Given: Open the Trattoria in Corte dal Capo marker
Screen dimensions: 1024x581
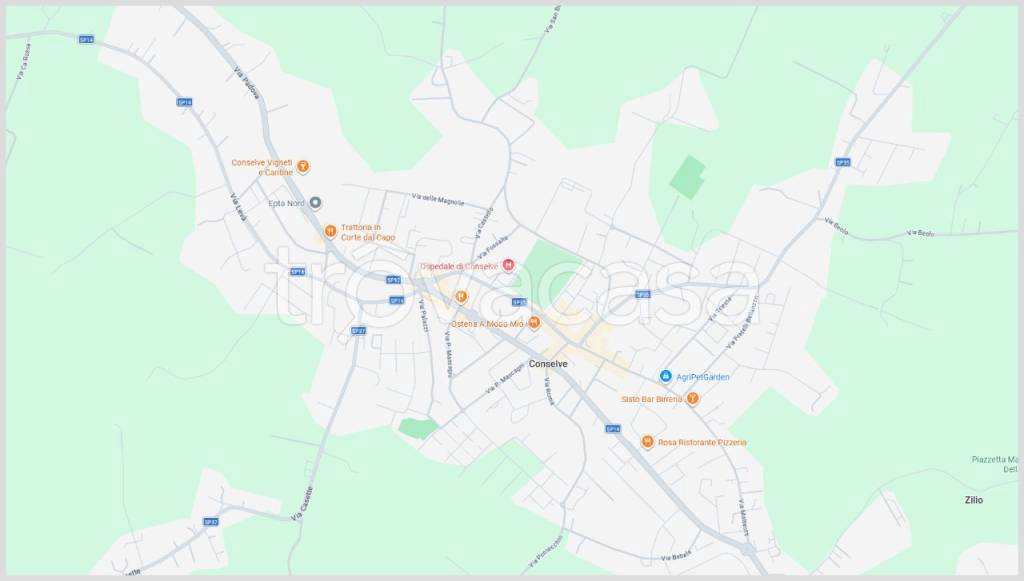Looking at the screenshot, I should (330, 231).
